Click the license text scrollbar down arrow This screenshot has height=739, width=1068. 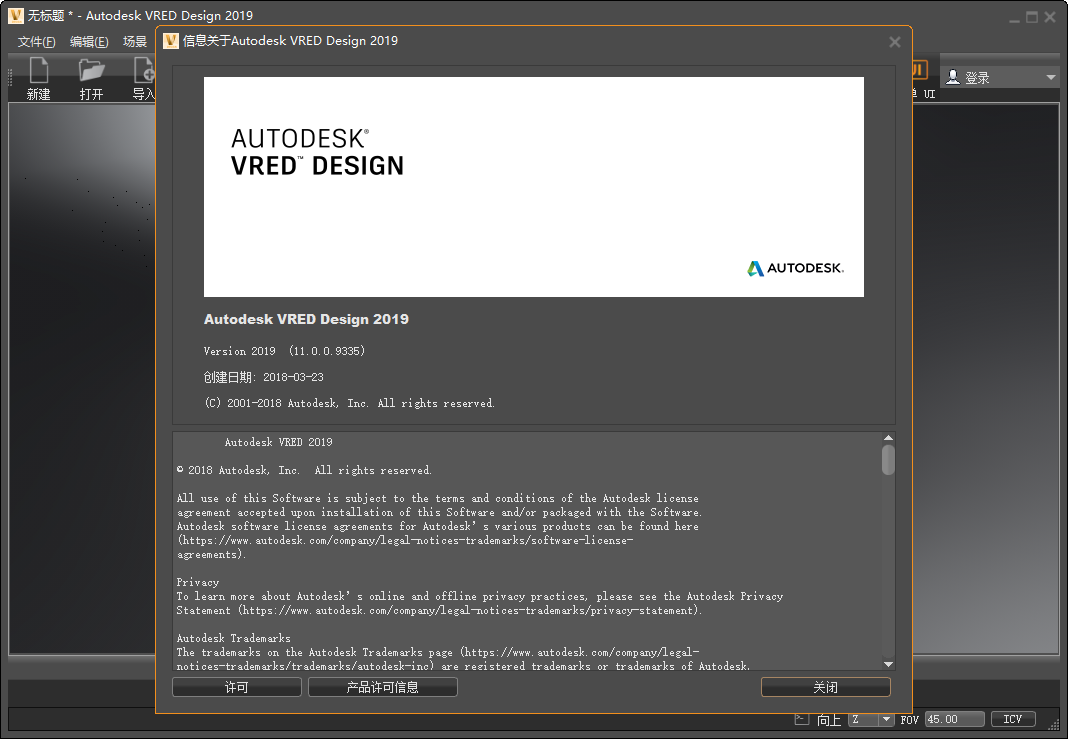coord(888,664)
